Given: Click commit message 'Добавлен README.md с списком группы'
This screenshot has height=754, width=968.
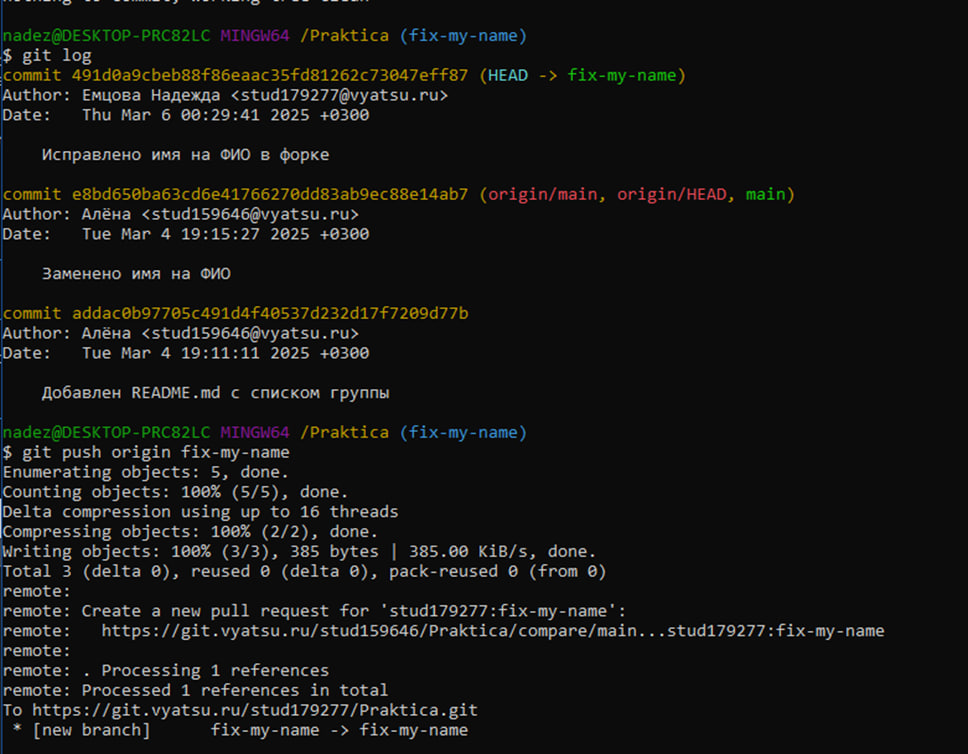Looking at the screenshot, I should pos(215,393).
